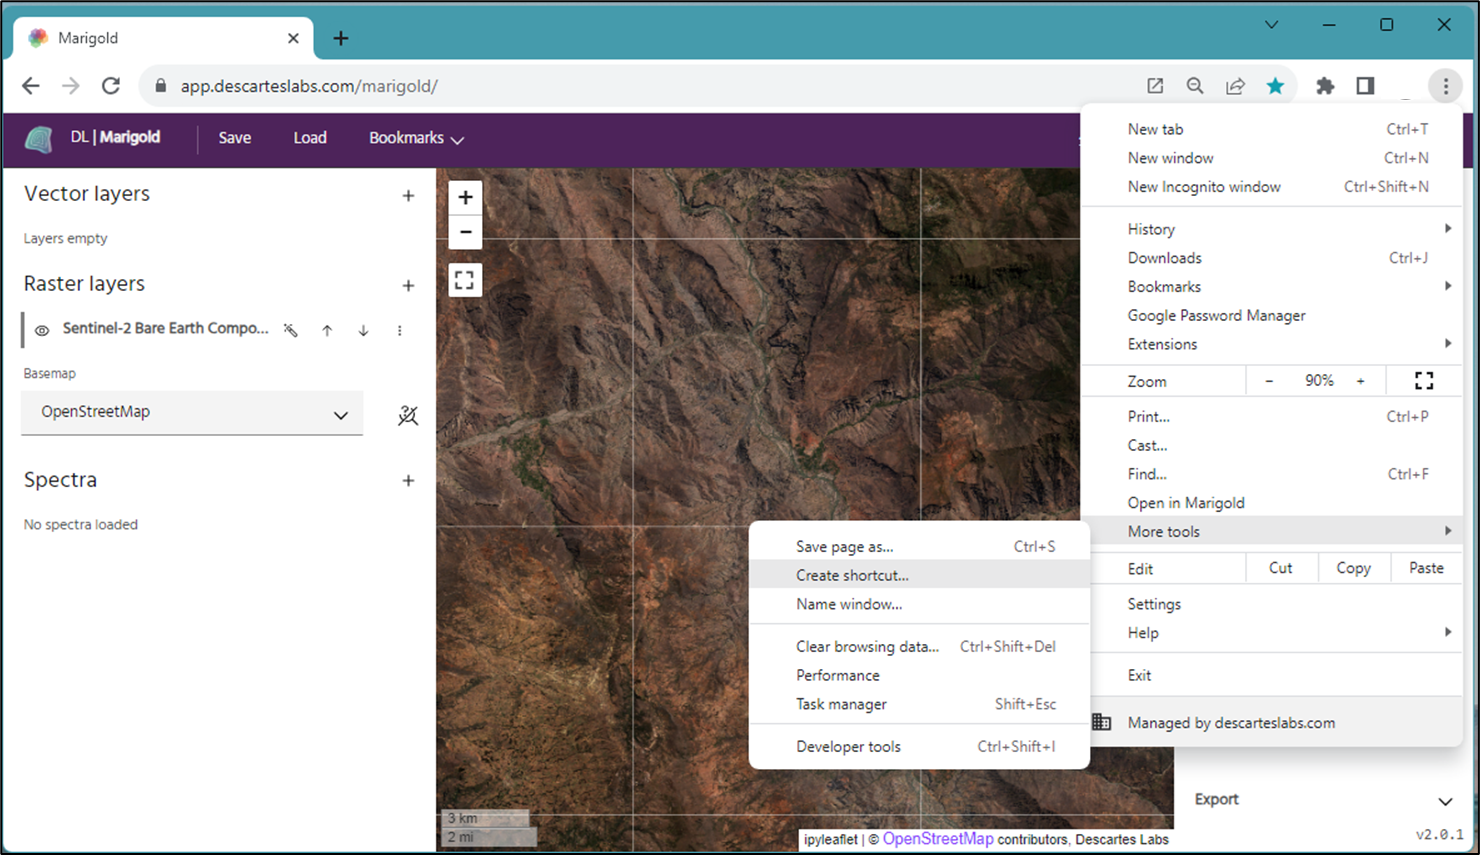Move Sentinel-2 layer down
This screenshot has height=855, width=1480.
tap(363, 330)
